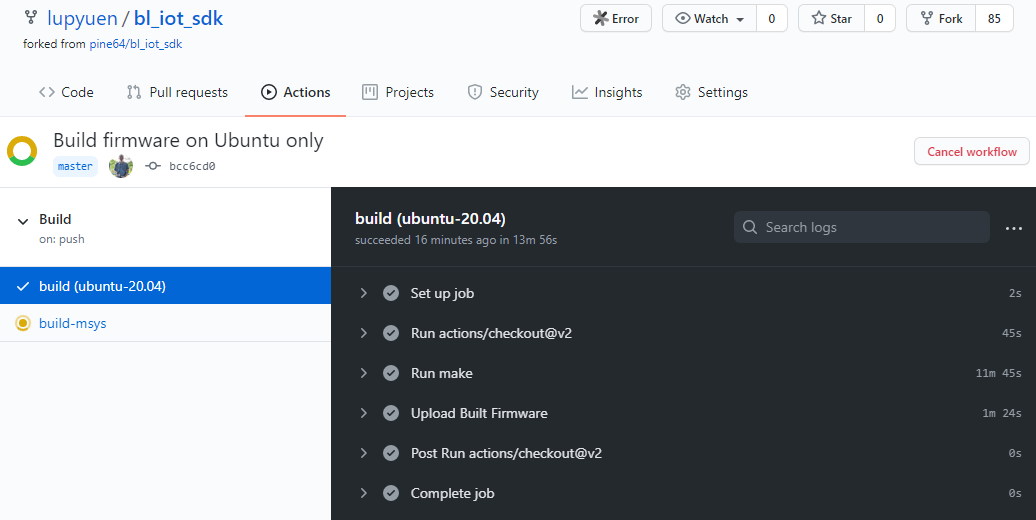Viewport: 1036px width, 520px height.
Task: Star the repository
Action: pos(831,19)
